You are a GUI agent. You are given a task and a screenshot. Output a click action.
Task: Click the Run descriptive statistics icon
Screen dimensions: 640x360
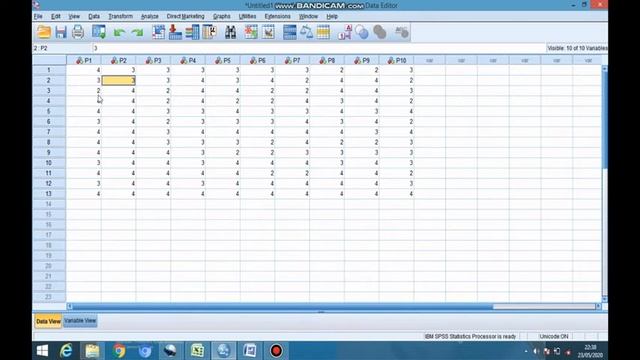[209, 32]
